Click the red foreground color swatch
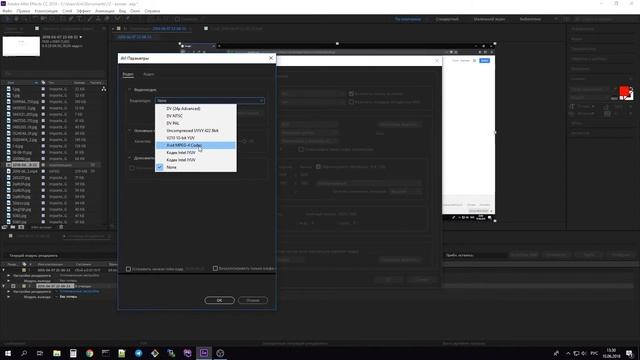Image resolution: width=640 pixels, height=360 pixels. pyautogui.click(x=624, y=91)
